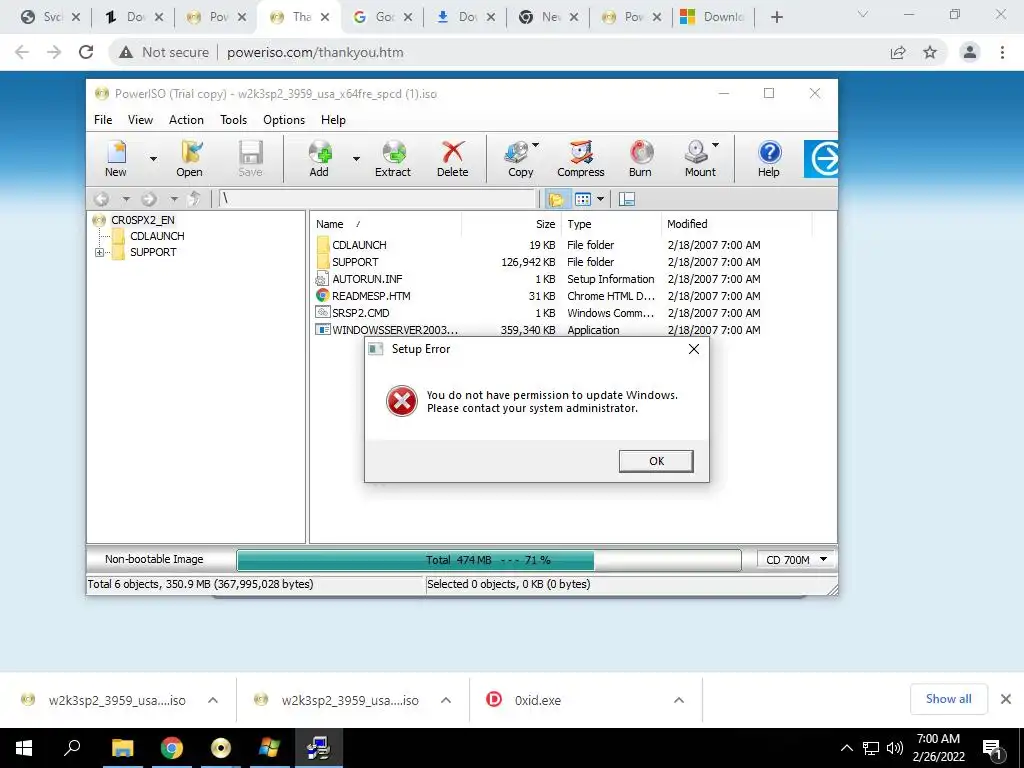Open the Help menu in menu bar
1024x768 pixels.
[333, 120]
